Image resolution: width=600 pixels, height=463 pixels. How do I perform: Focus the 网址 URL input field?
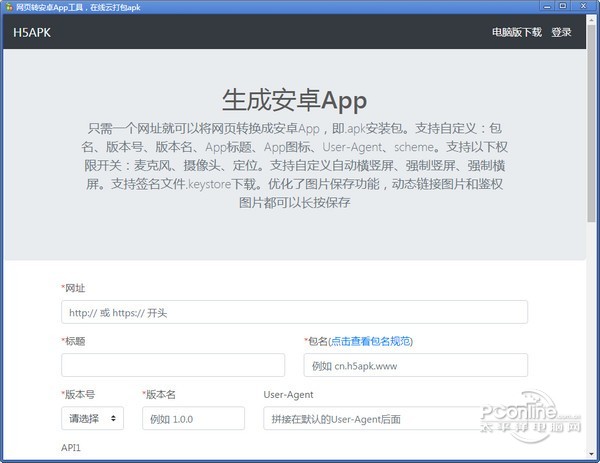pos(294,312)
